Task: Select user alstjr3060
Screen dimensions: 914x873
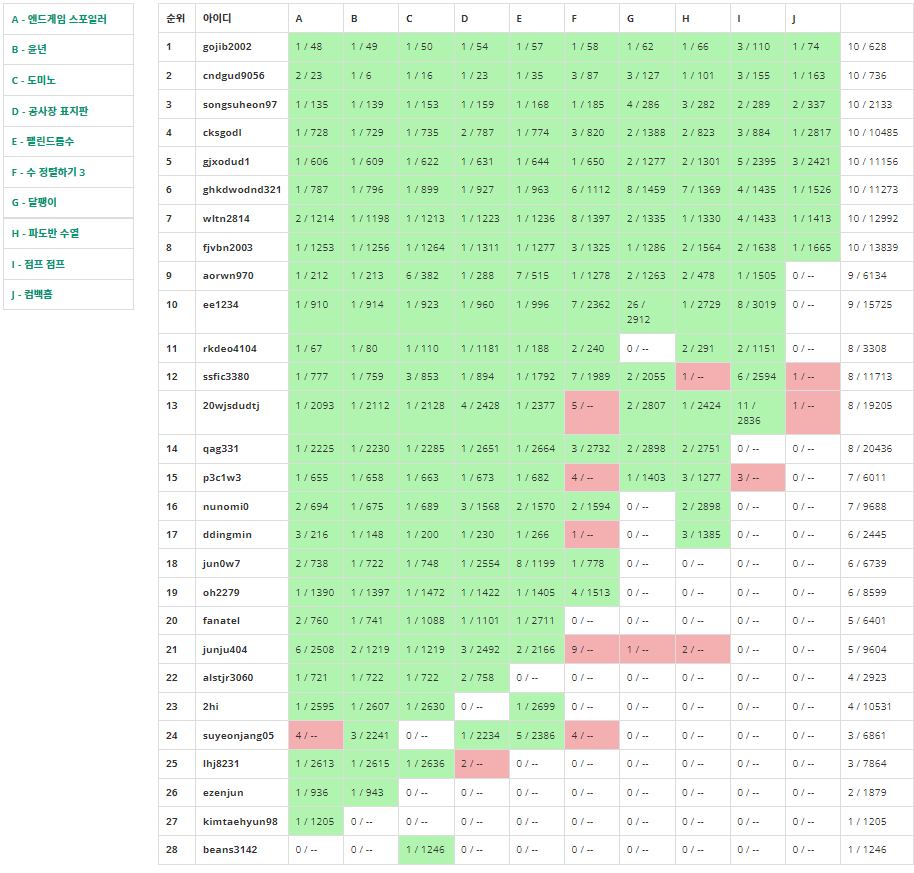Action: coord(228,678)
